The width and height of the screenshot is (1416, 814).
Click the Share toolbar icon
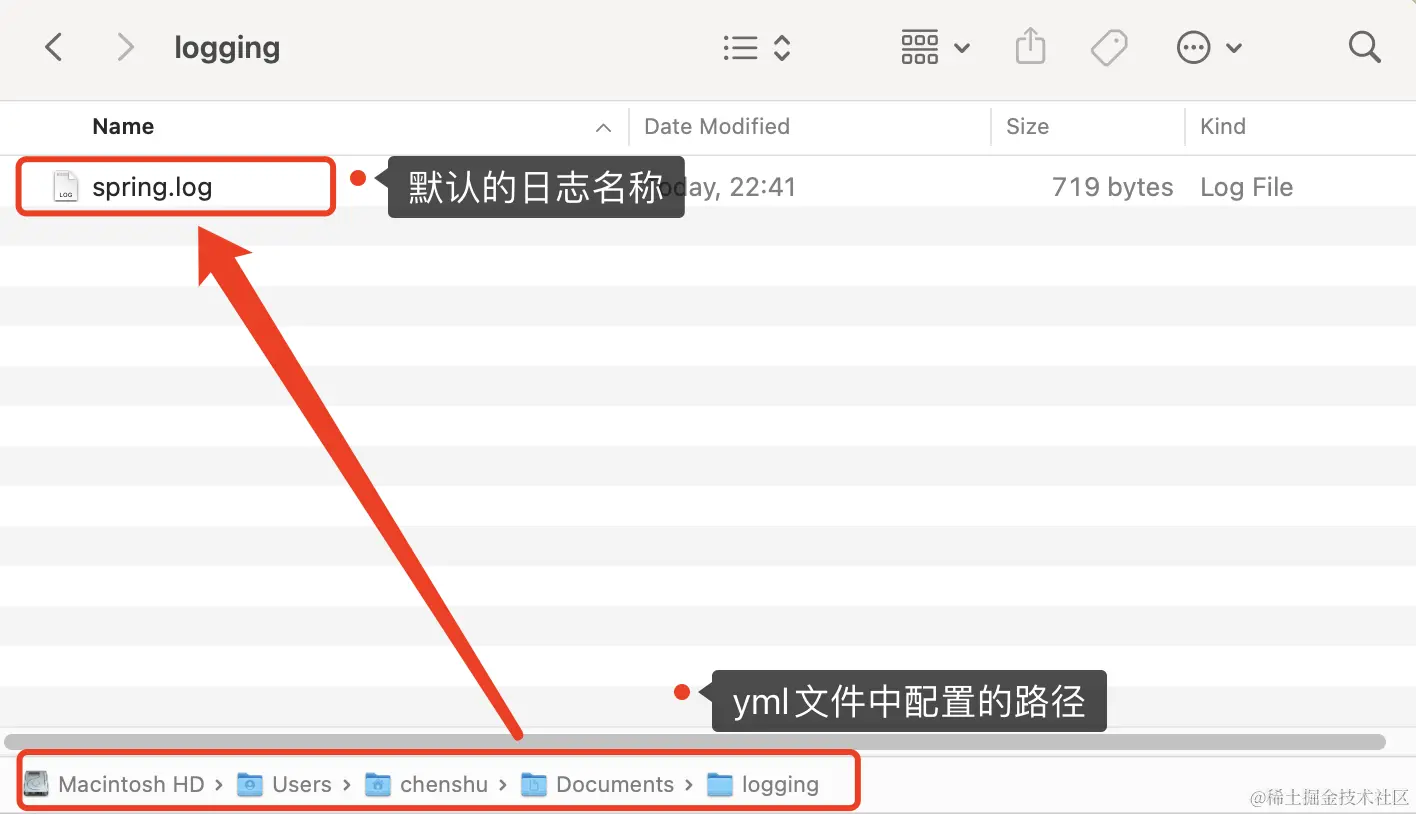[1030, 46]
